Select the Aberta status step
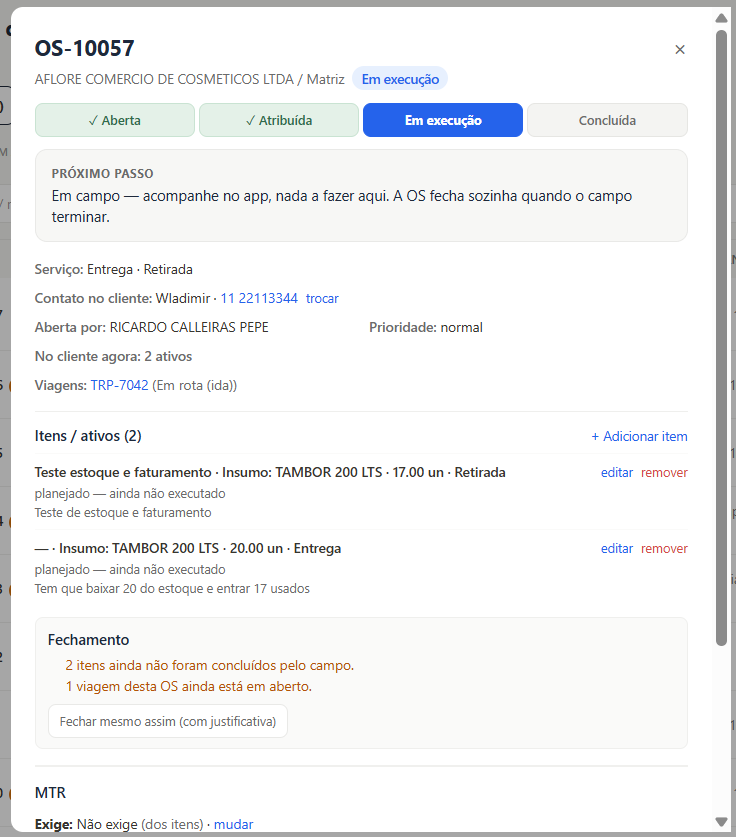Viewport: 736px width, 837px height. coord(115,120)
